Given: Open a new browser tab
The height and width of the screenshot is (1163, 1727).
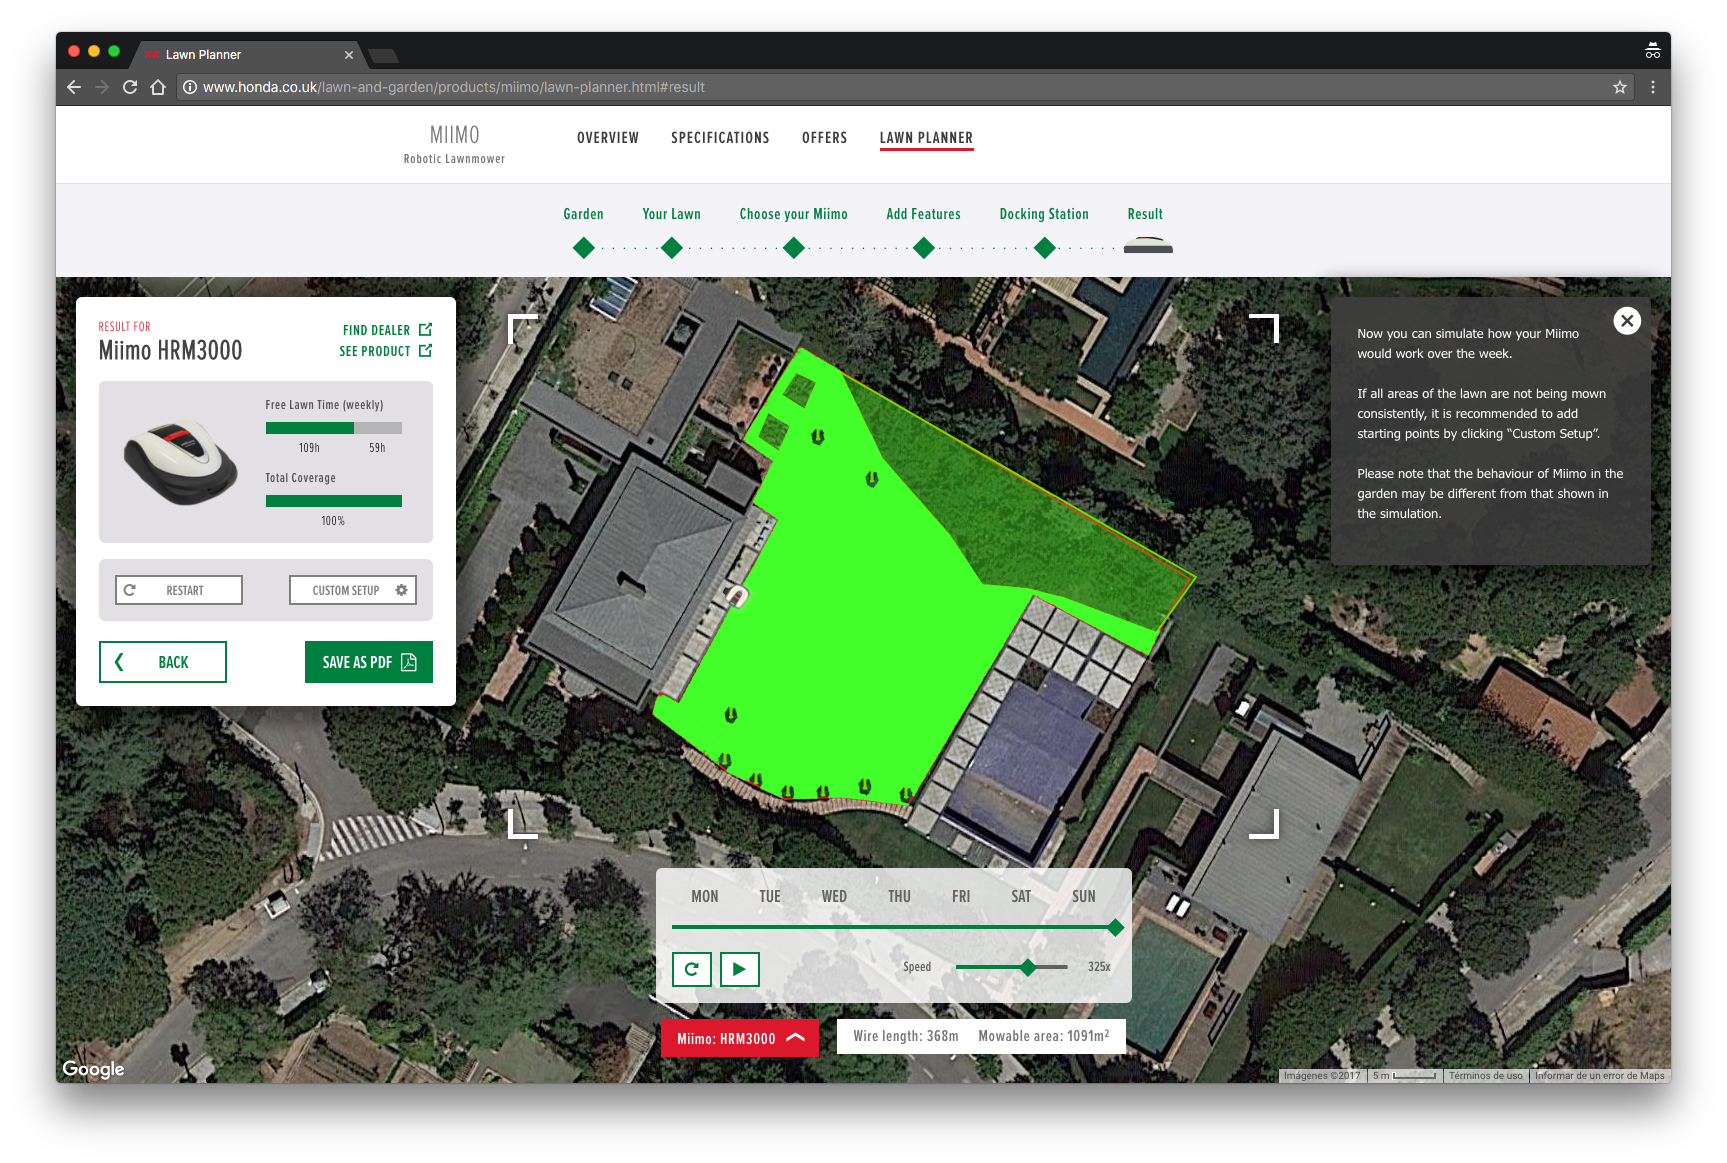Looking at the screenshot, I should point(383,55).
